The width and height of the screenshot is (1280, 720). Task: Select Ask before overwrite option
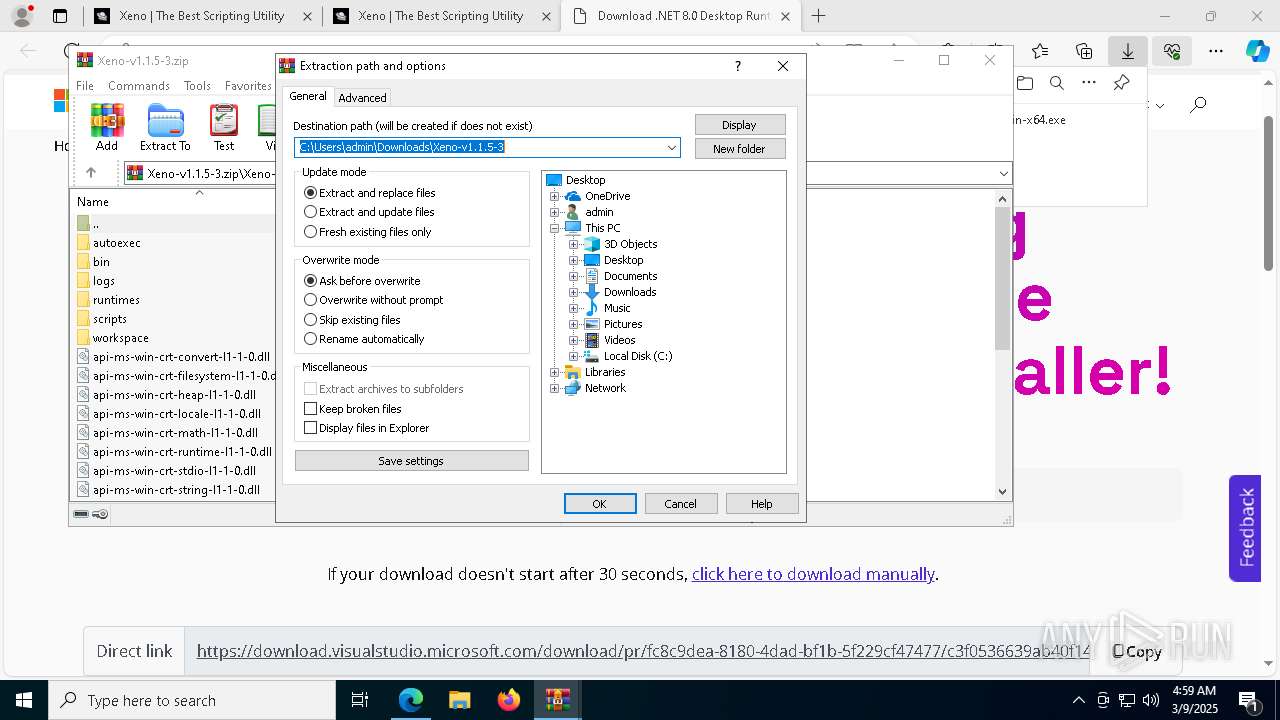point(362,281)
